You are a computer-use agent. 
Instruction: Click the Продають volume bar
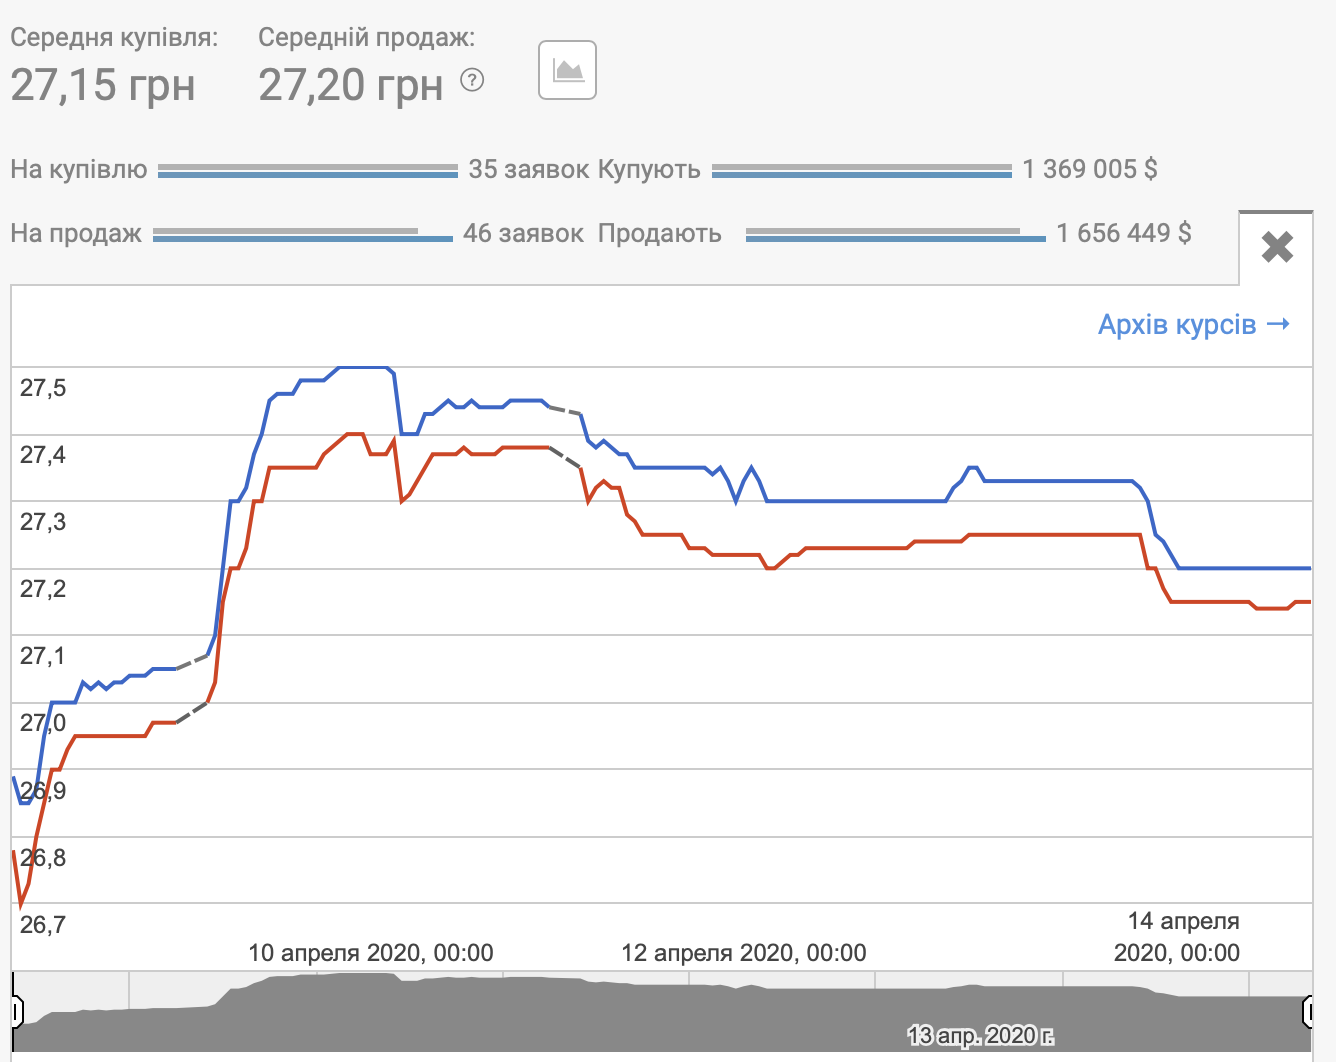click(x=896, y=234)
